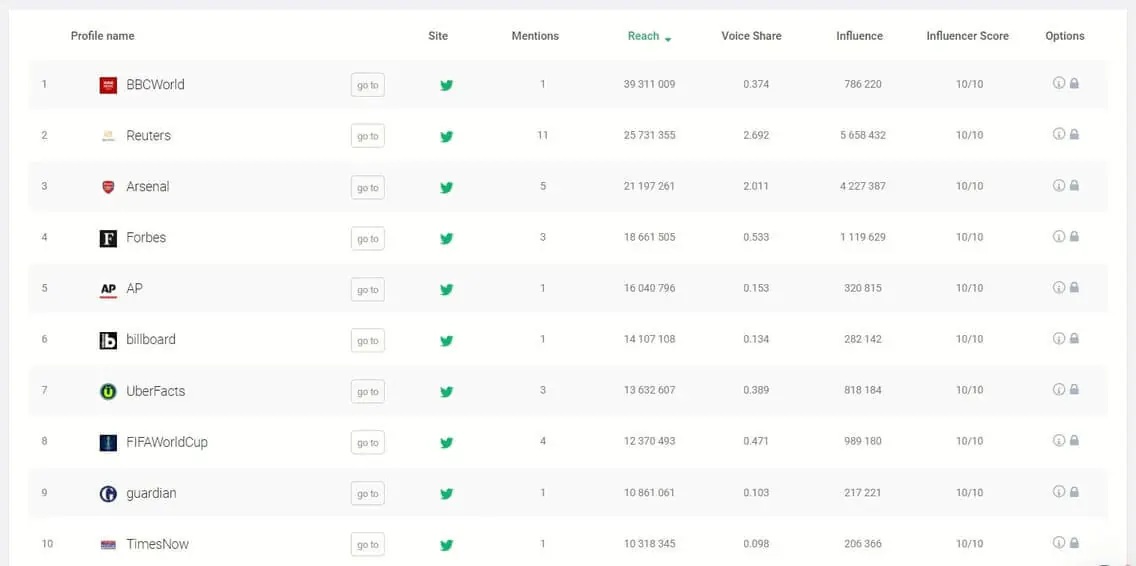Sort by Influencer Score column header

pyautogui.click(x=967, y=36)
